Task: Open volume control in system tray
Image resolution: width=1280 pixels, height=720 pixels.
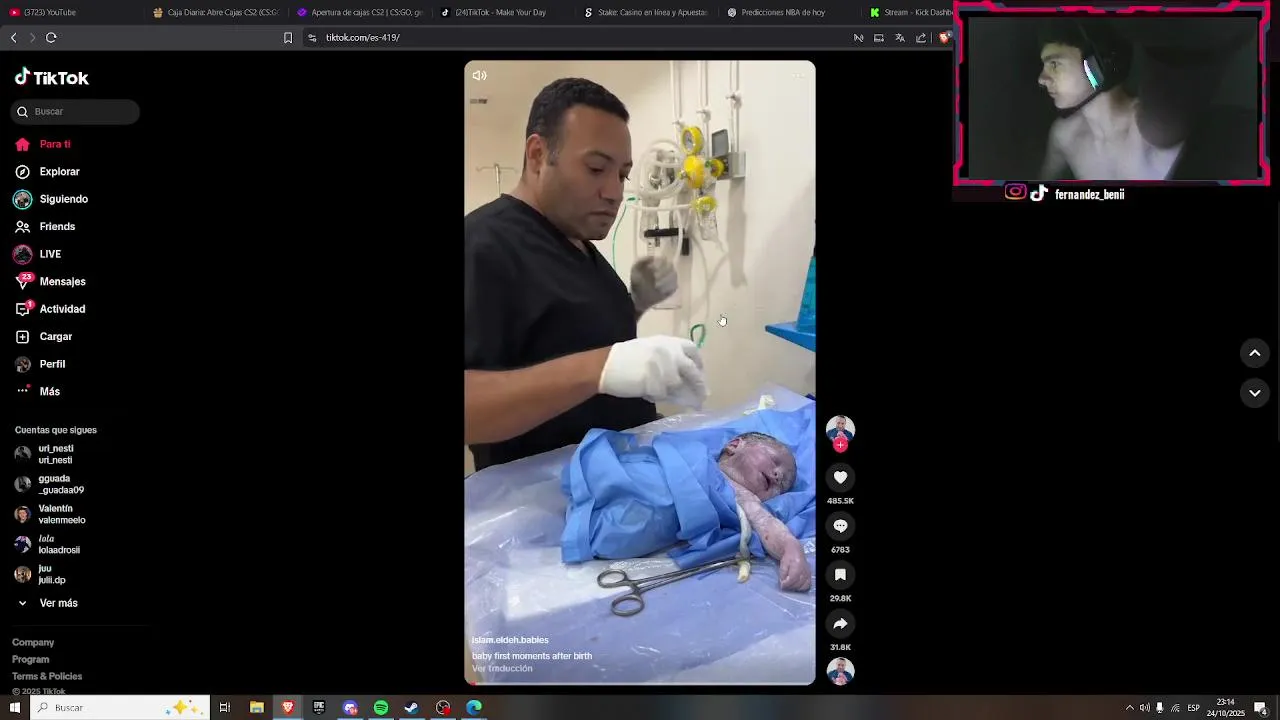Action: 1144,708
